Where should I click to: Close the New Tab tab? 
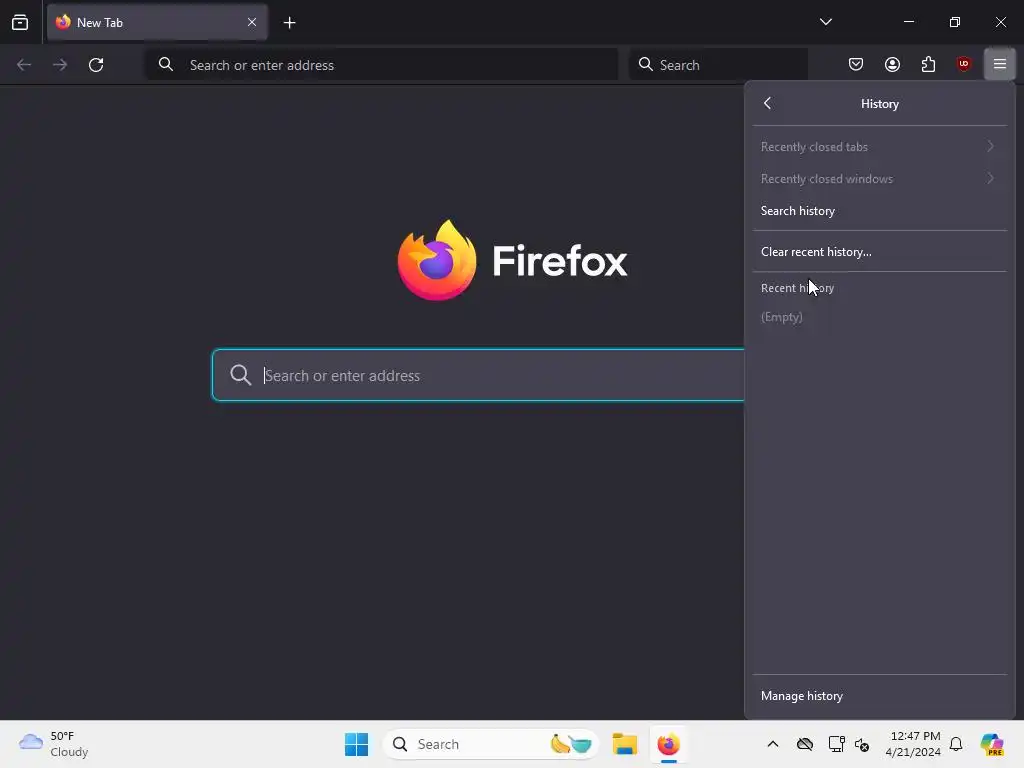(251, 22)
